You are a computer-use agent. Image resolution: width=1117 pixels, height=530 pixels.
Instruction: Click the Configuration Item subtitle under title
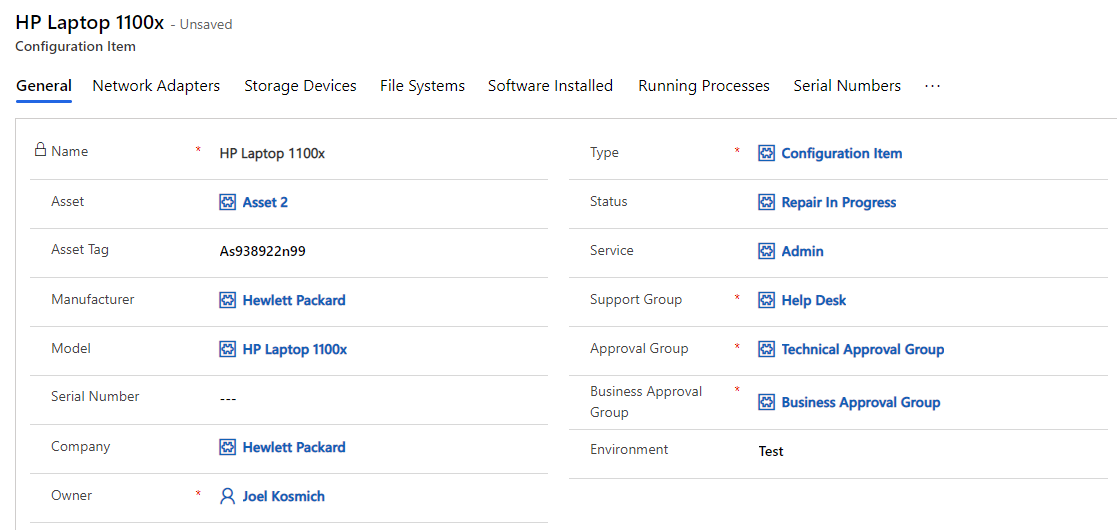(x=76, y=47)
